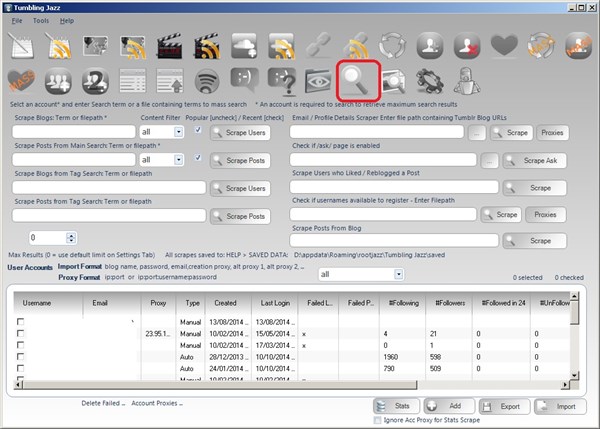Click the photo with RSS feed icon
Image resolution: width=600 pixels, height=429 pixels.
coord(133,47)
